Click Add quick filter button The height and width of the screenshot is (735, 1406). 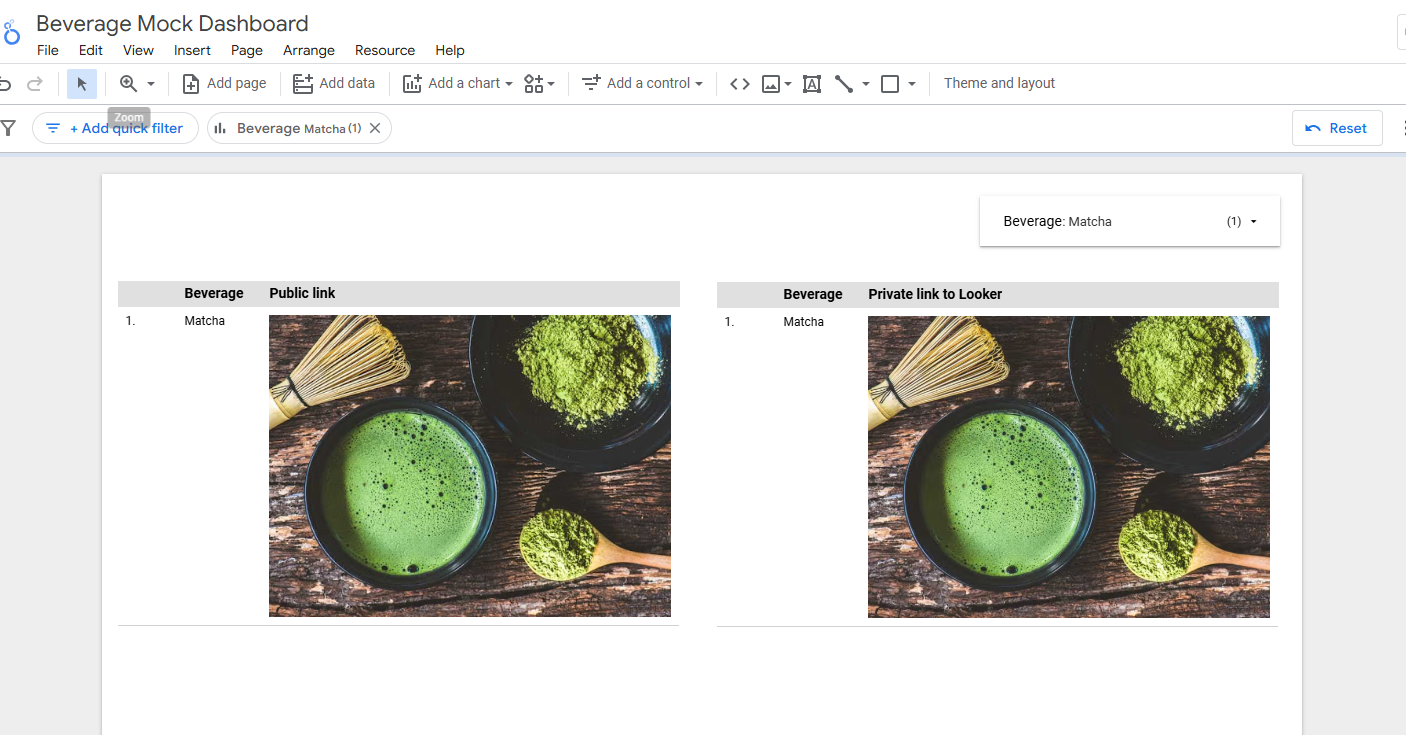tap(115, 128)
